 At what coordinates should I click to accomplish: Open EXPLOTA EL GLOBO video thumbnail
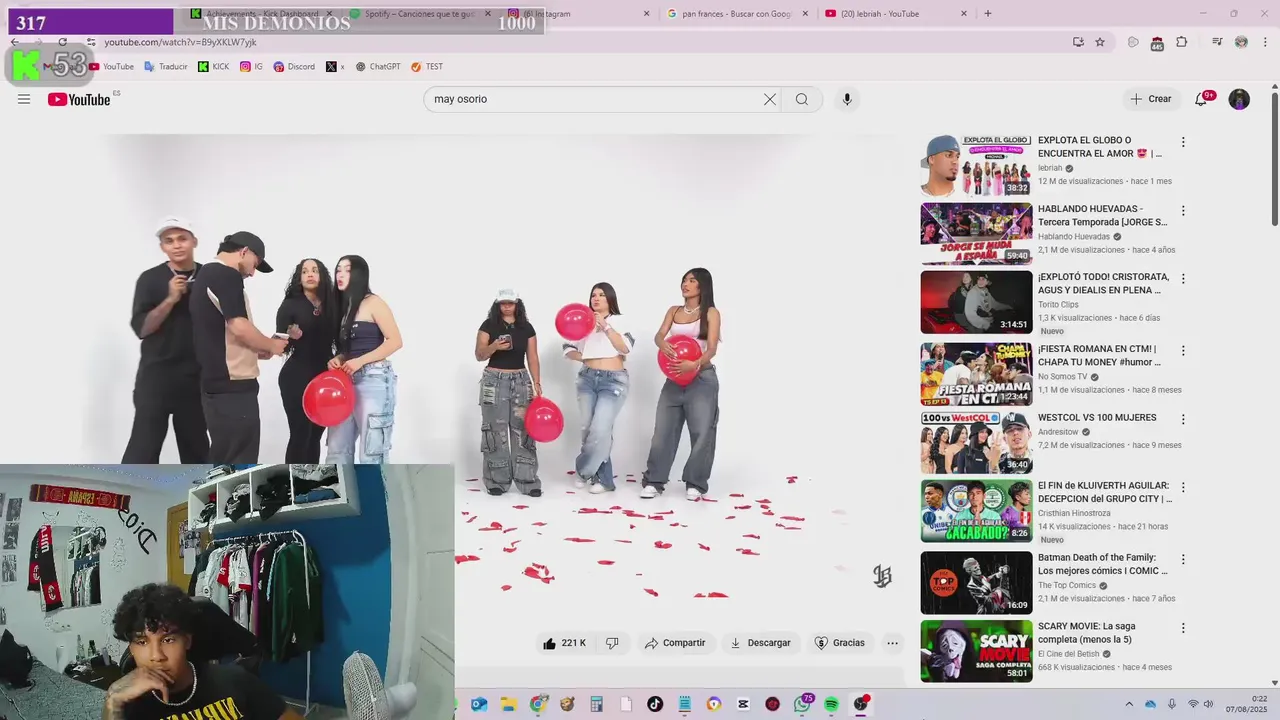pyautogui.click(x=976, y=165)
